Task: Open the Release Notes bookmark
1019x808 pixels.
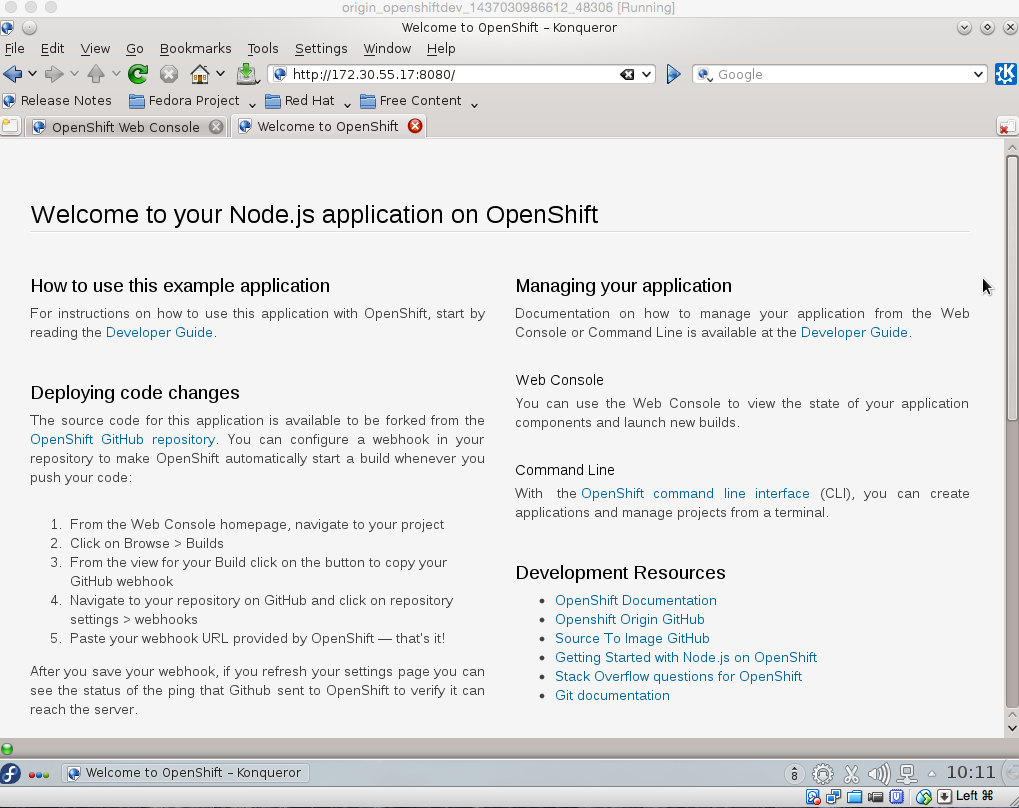Action: 57,101
